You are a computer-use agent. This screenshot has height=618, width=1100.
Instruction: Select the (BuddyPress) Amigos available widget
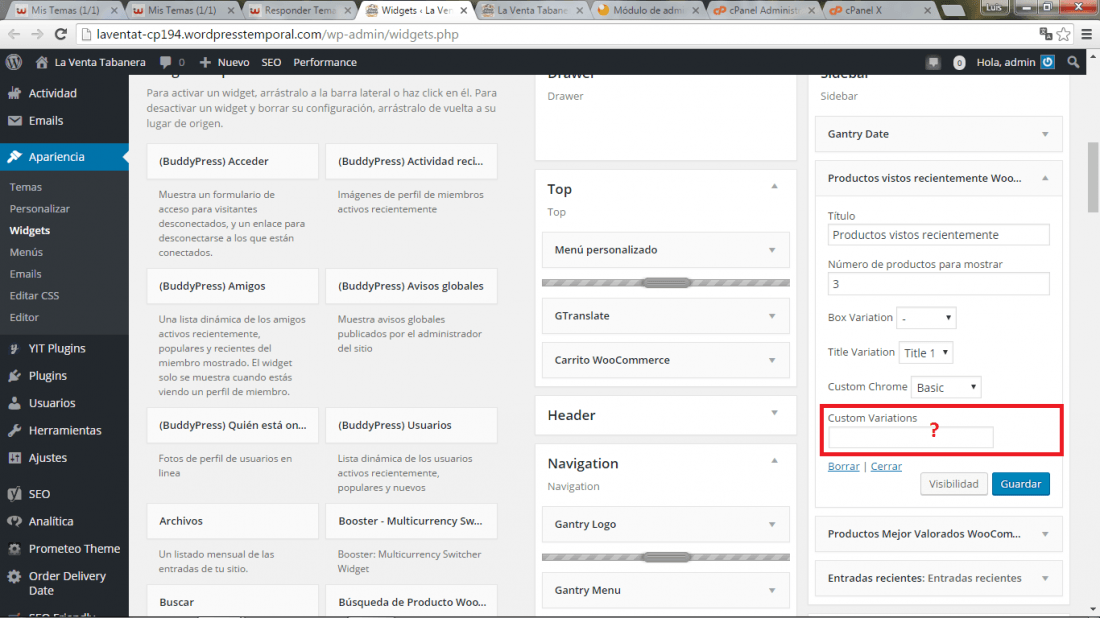pos(232,286)
